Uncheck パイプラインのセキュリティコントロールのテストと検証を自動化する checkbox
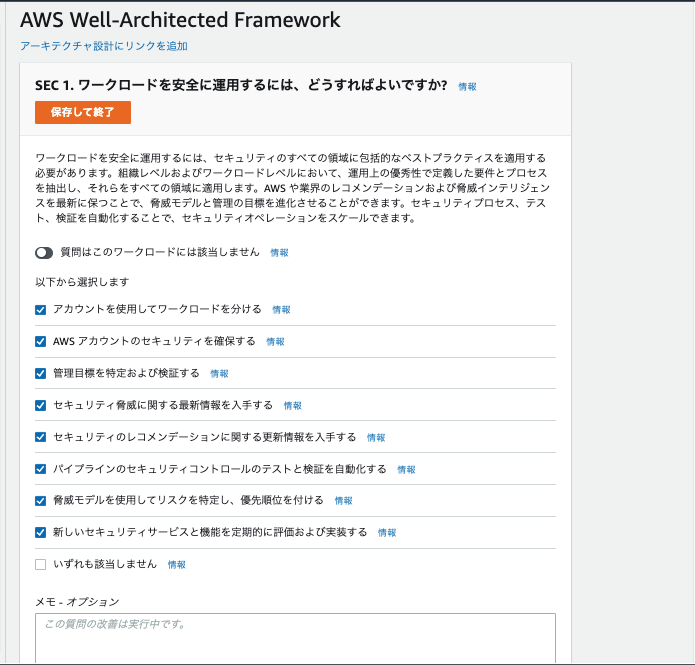The image size is (695, 665). tap(40, 469)
